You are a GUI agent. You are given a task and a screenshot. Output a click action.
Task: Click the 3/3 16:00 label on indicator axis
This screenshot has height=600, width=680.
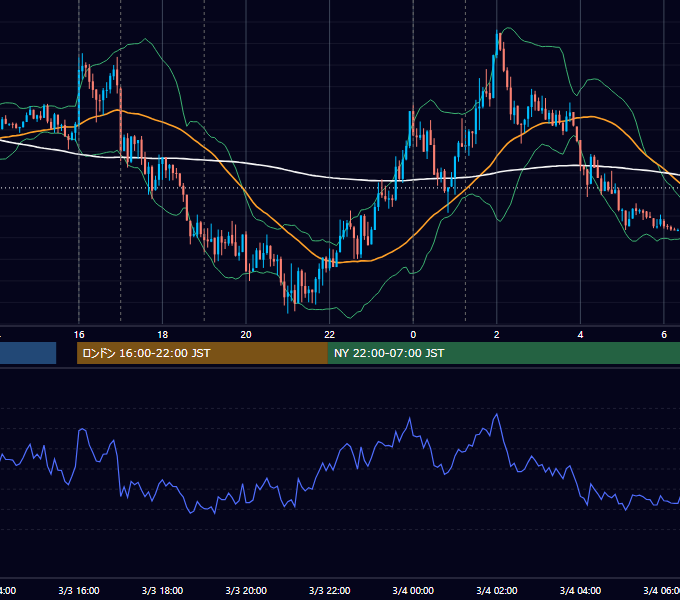79,591
